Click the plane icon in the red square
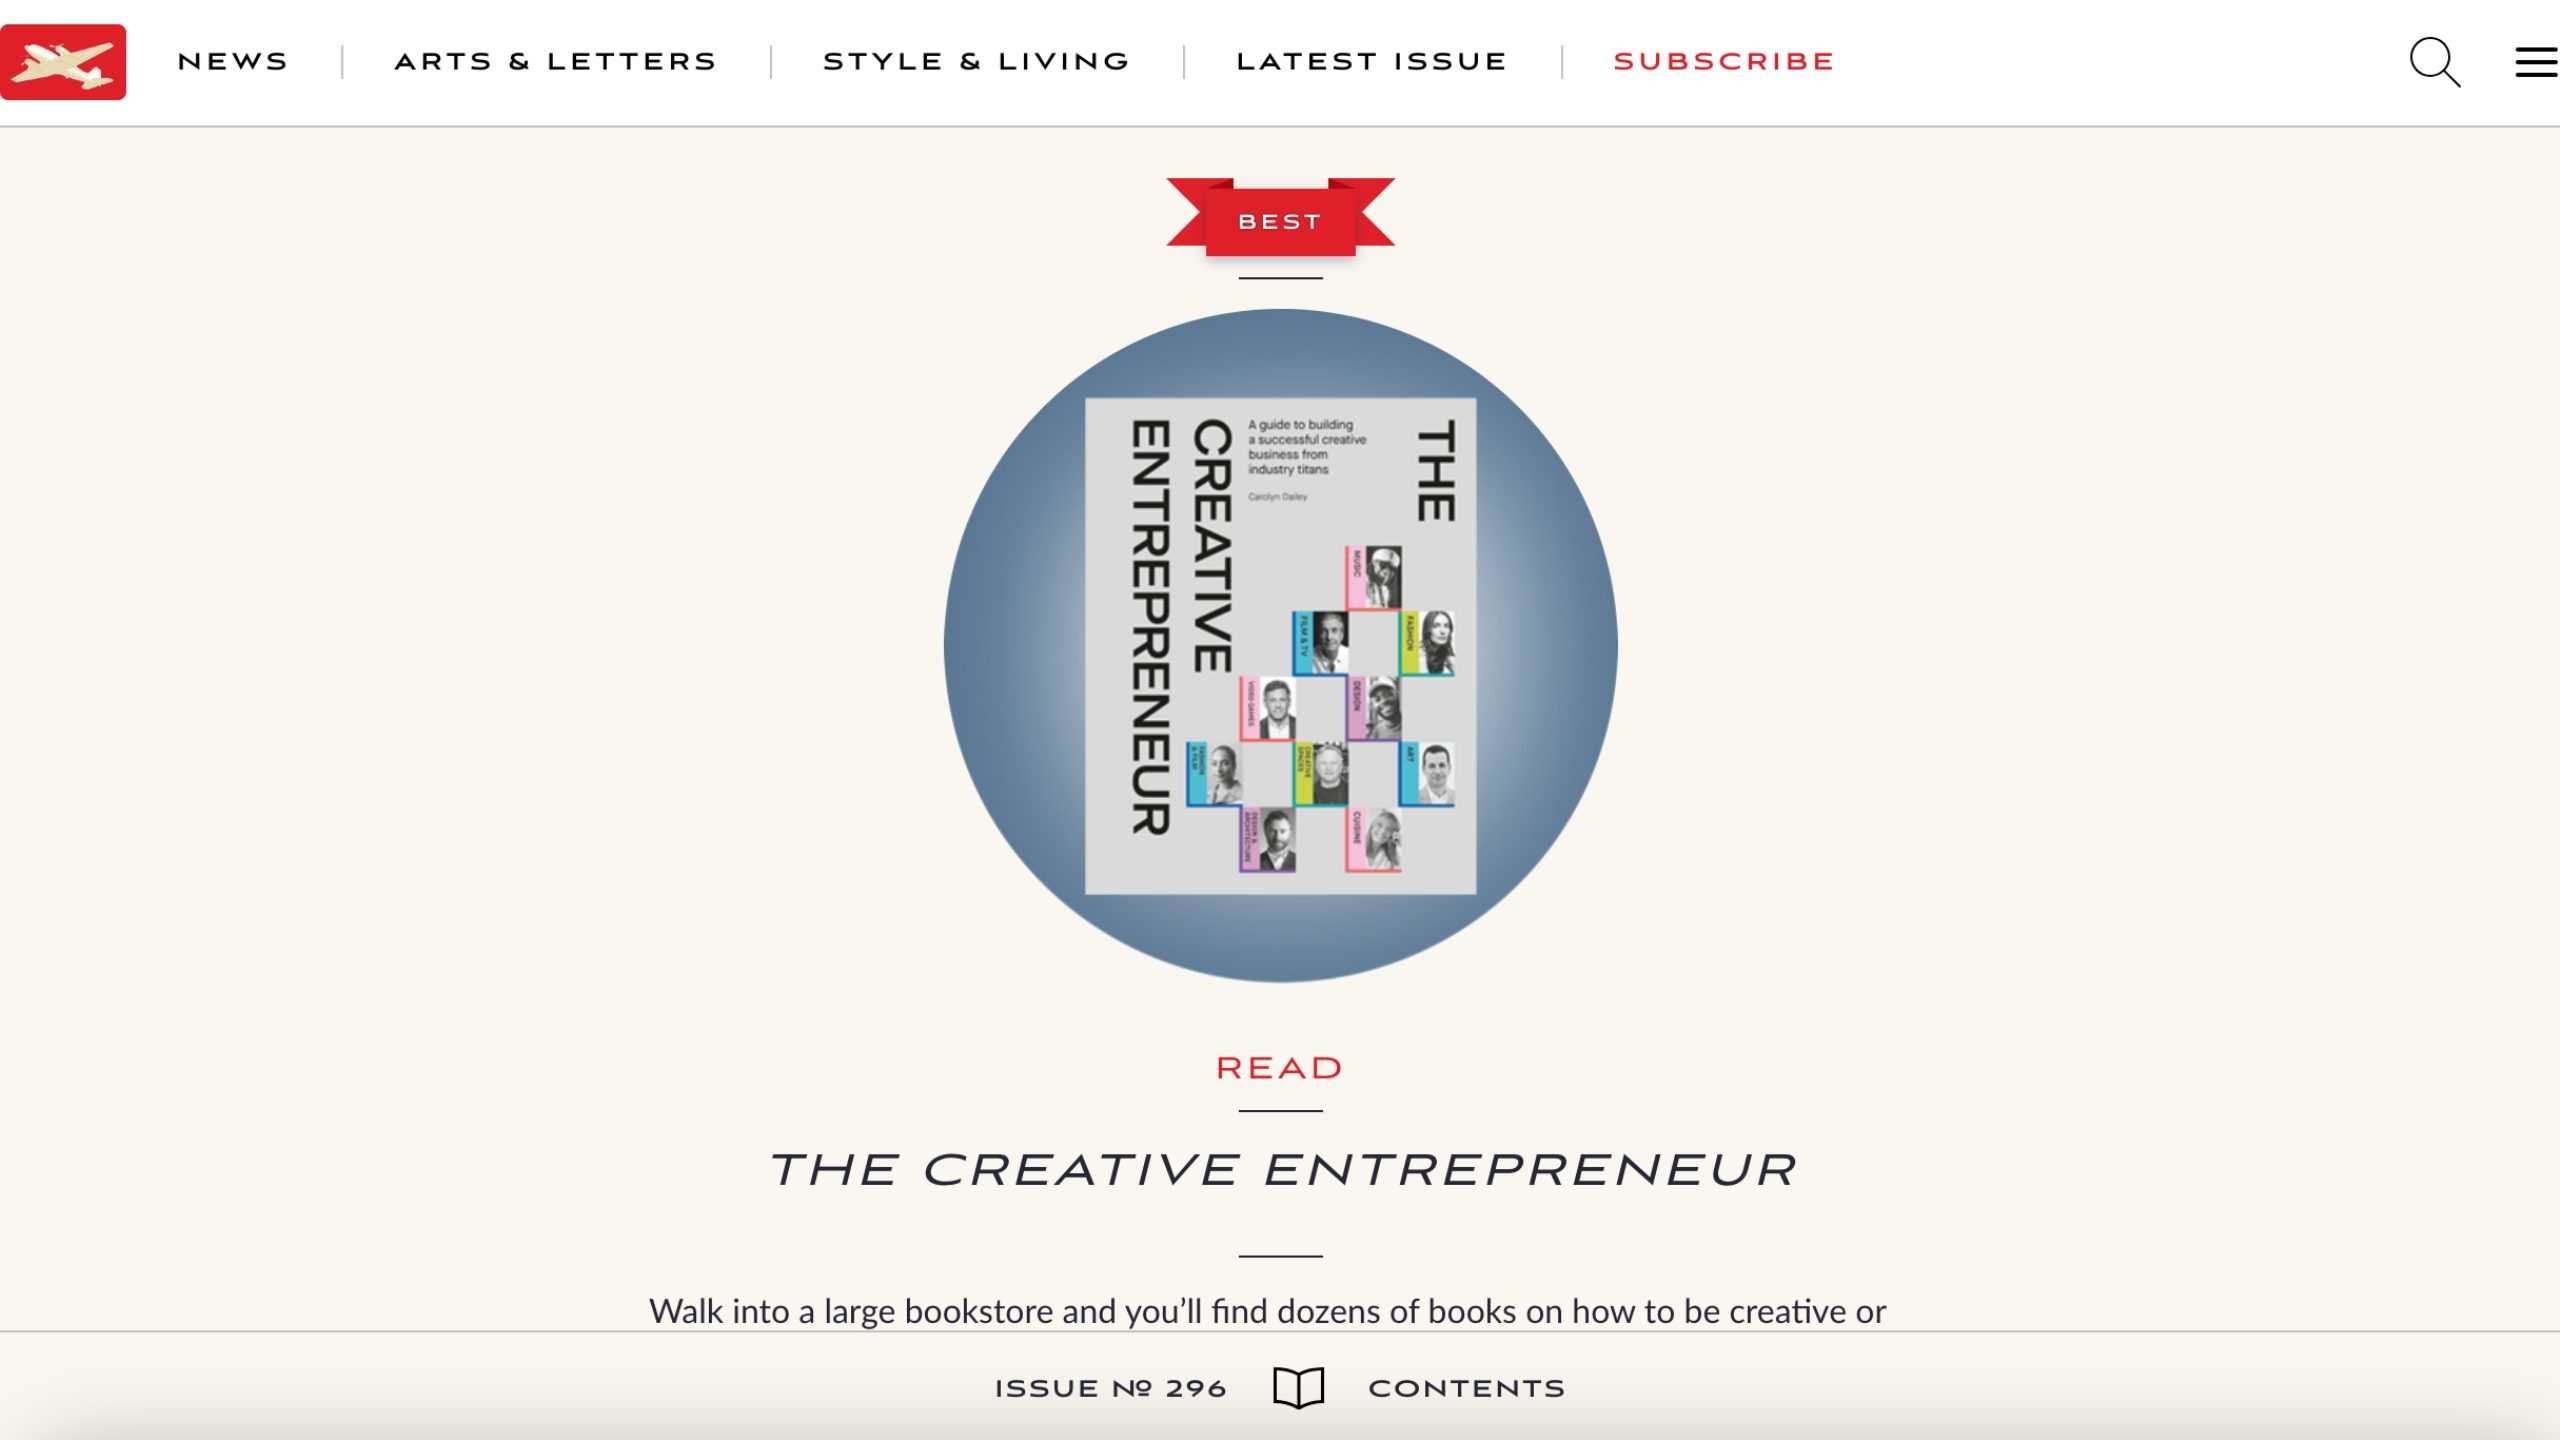 [64, 62]
